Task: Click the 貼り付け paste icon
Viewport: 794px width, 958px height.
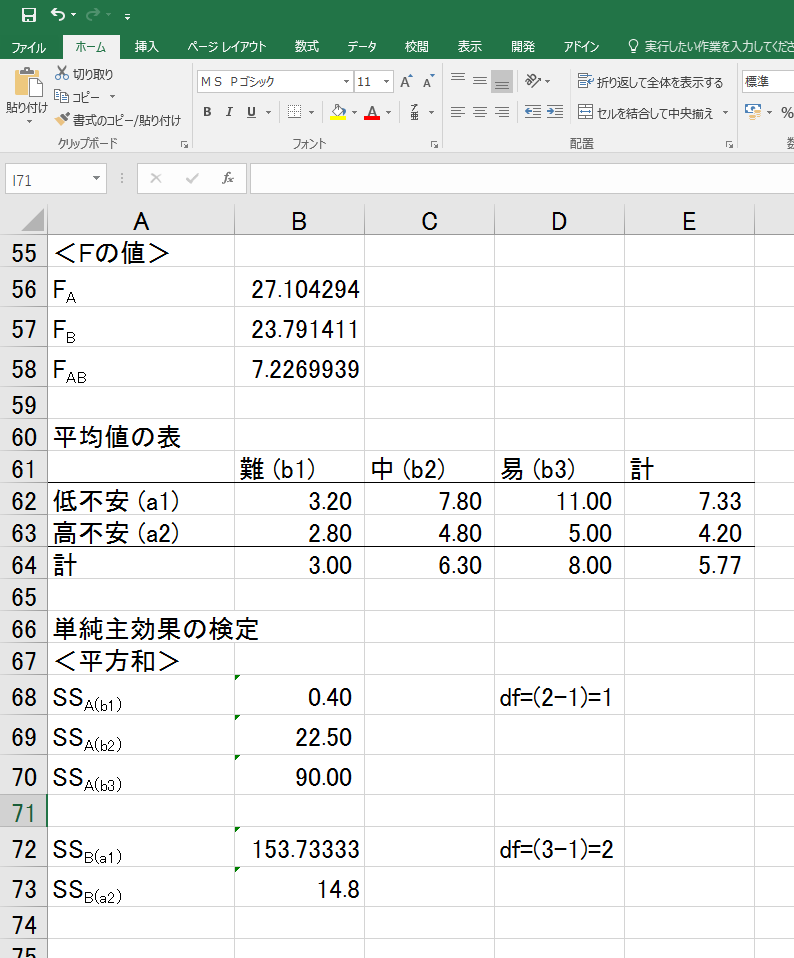Action: 27,82
